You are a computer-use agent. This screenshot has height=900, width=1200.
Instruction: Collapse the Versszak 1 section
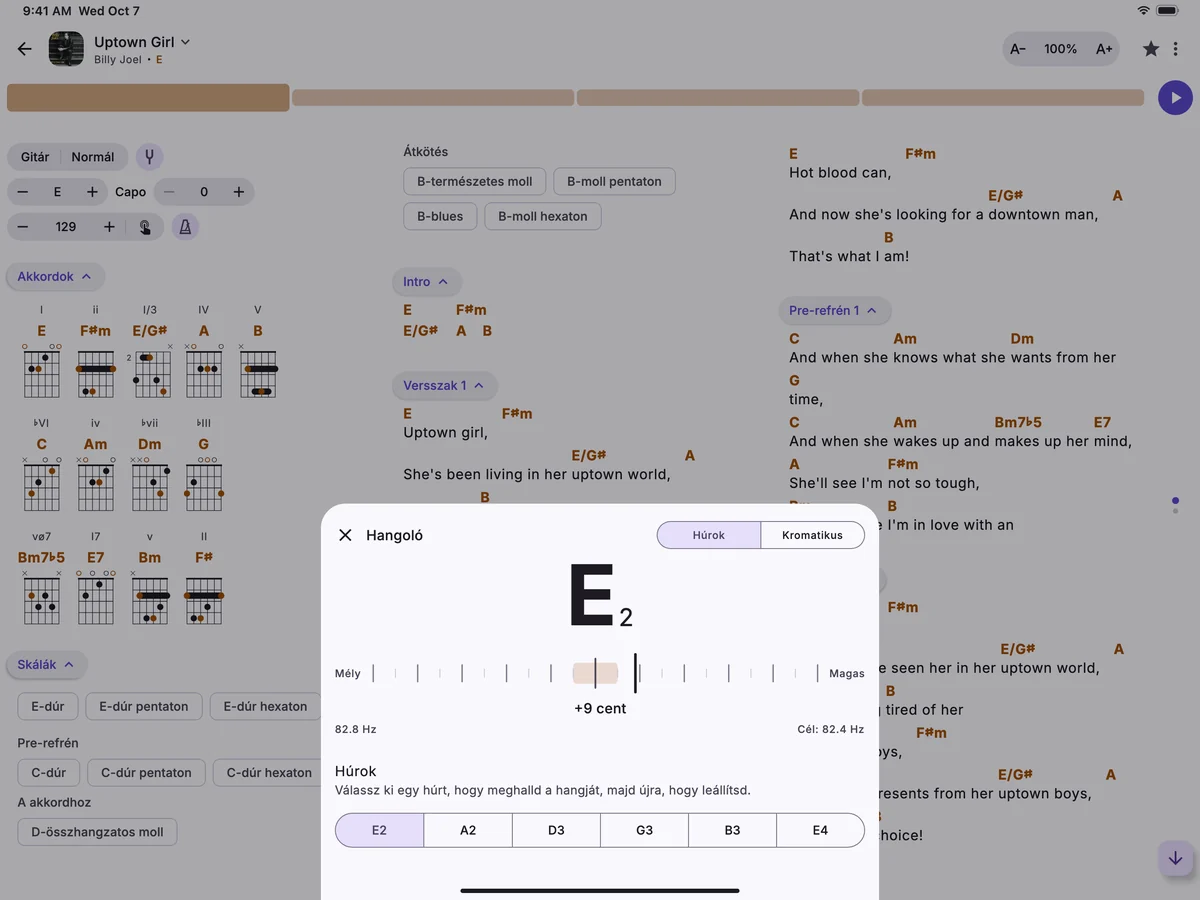pyautogui.click(x=445, y=385)
